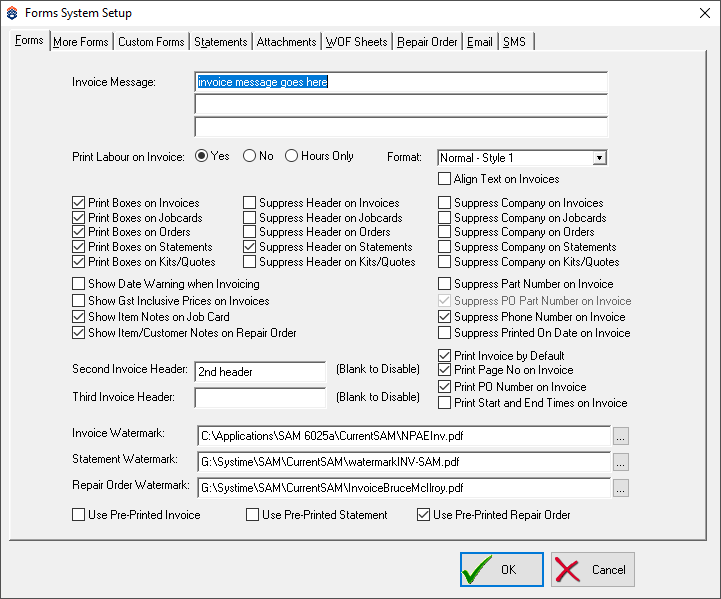Click the Repair Order Watermark path field
Viewport: 721px width, 599px height.
coord(404,488)
